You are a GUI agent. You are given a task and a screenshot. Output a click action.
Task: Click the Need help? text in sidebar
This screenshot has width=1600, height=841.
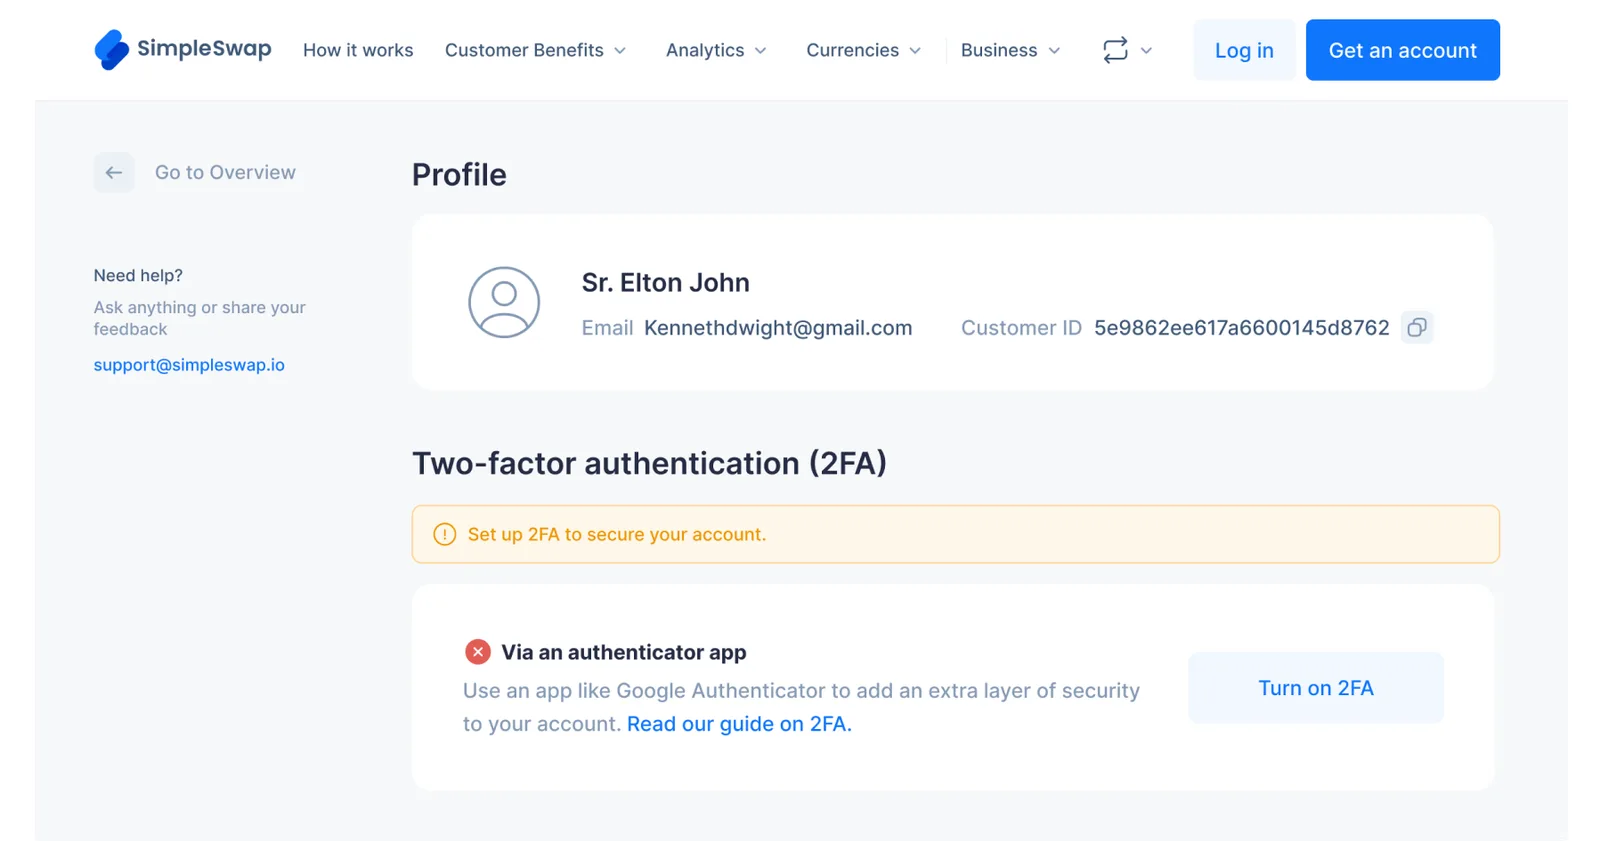138,275
